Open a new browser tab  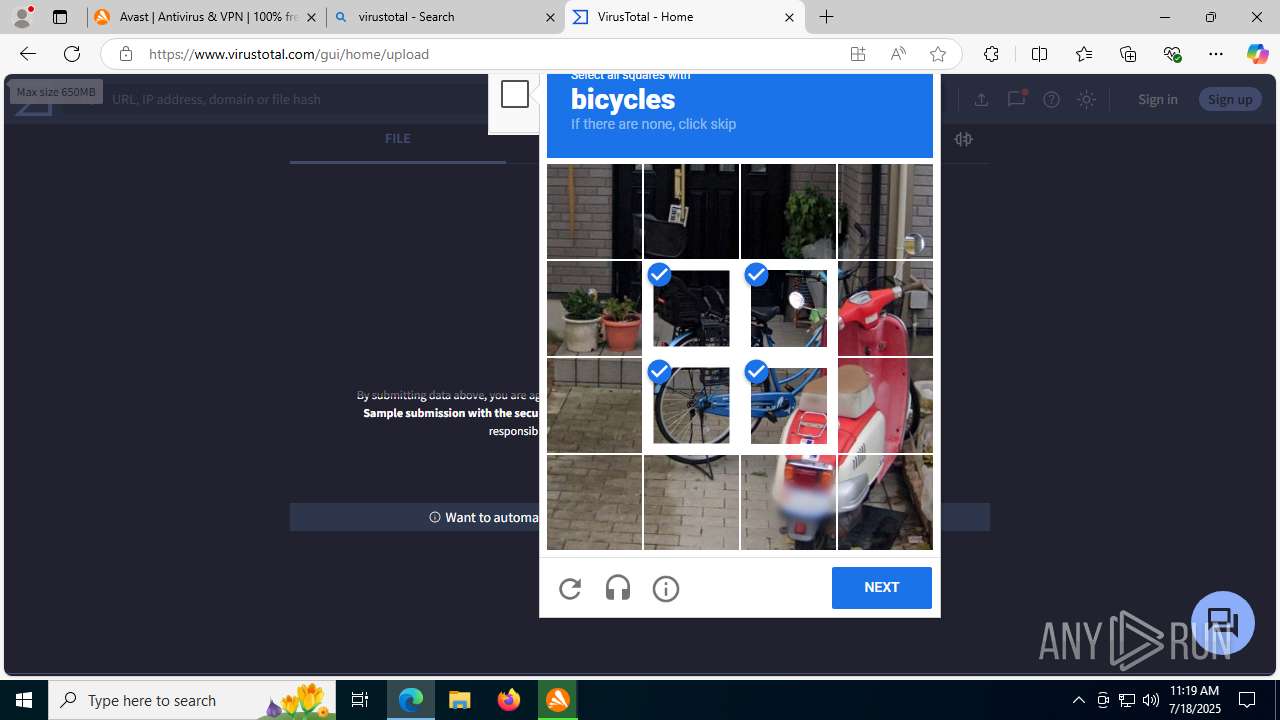click(x=827, y=17)
